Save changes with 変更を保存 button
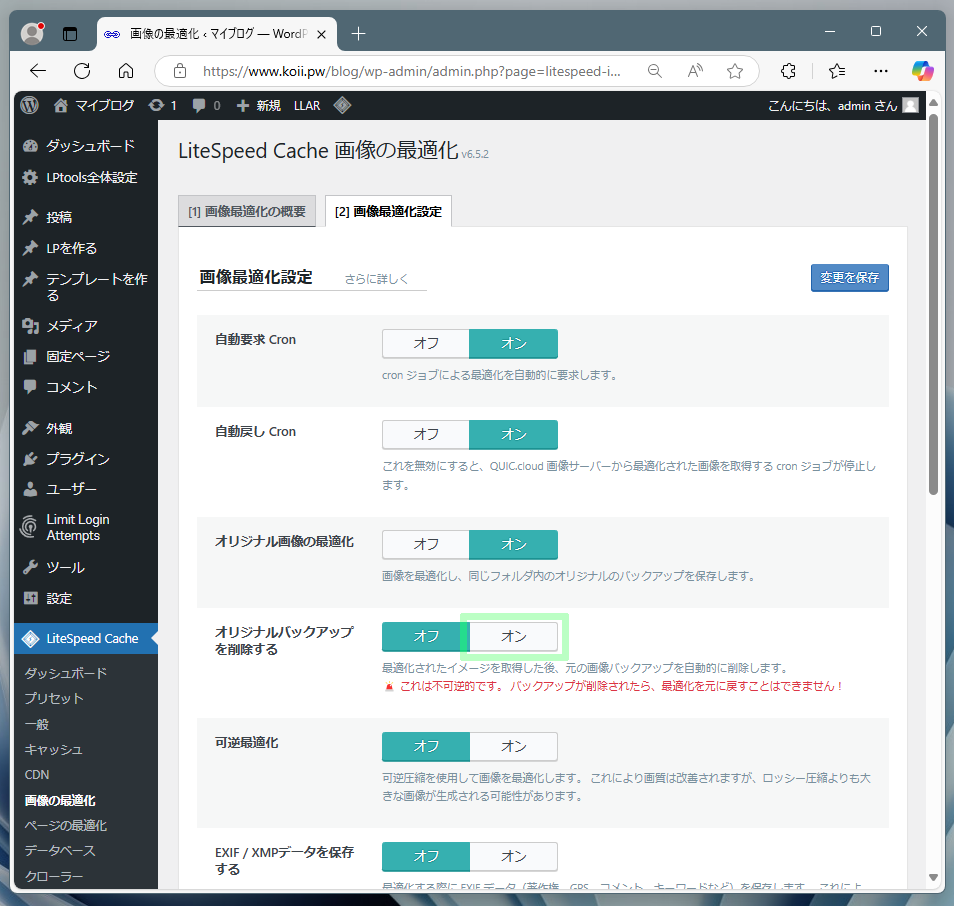This screenshot has width=954, height=906. [849, 278]
